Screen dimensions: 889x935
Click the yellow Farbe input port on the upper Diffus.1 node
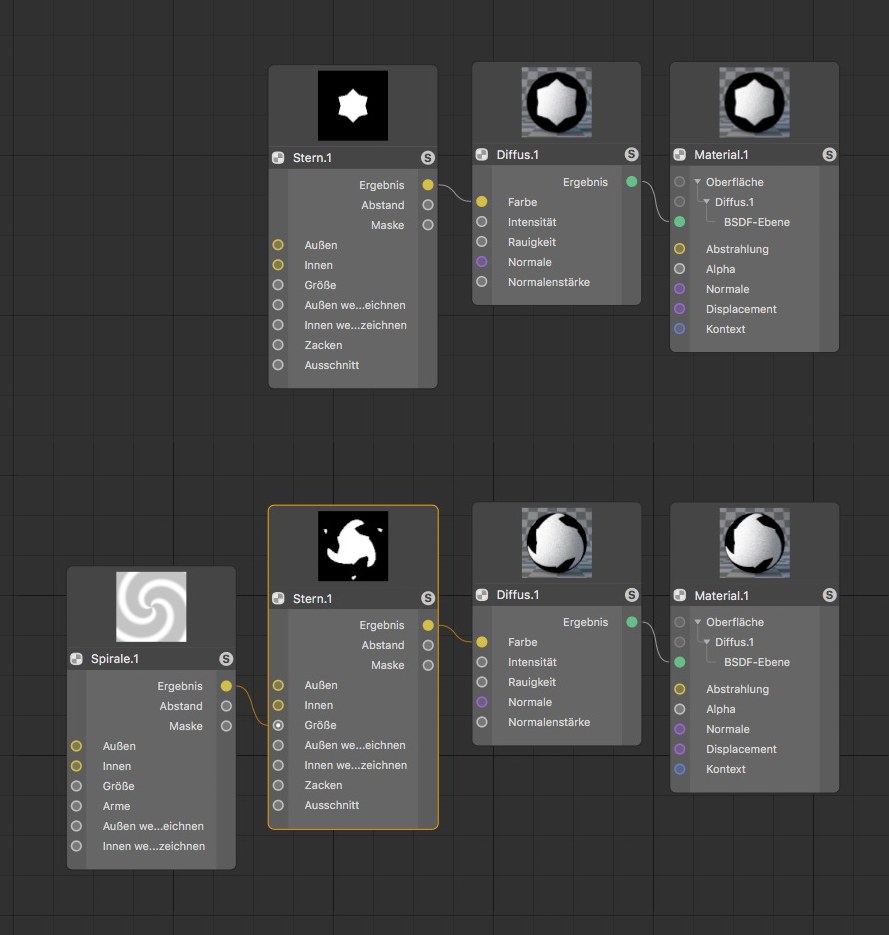coord(482,202)
